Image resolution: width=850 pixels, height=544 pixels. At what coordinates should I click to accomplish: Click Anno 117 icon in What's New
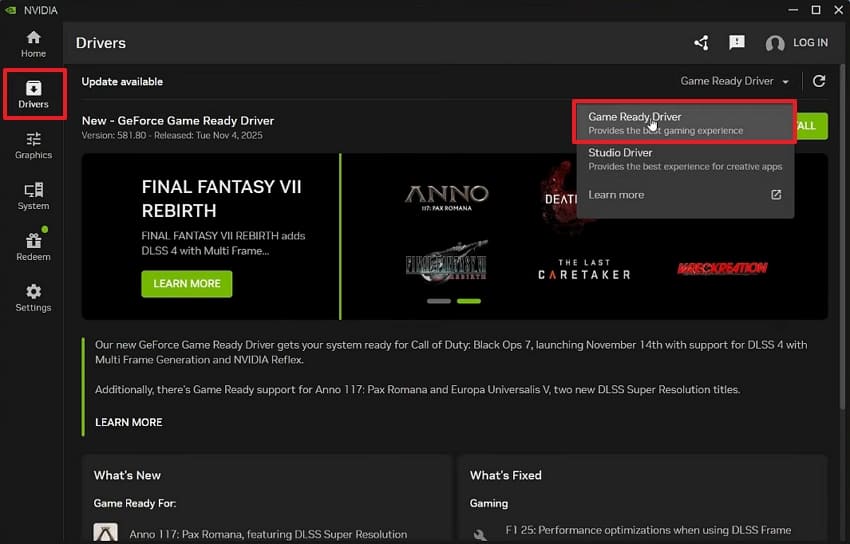coord(105,533)
